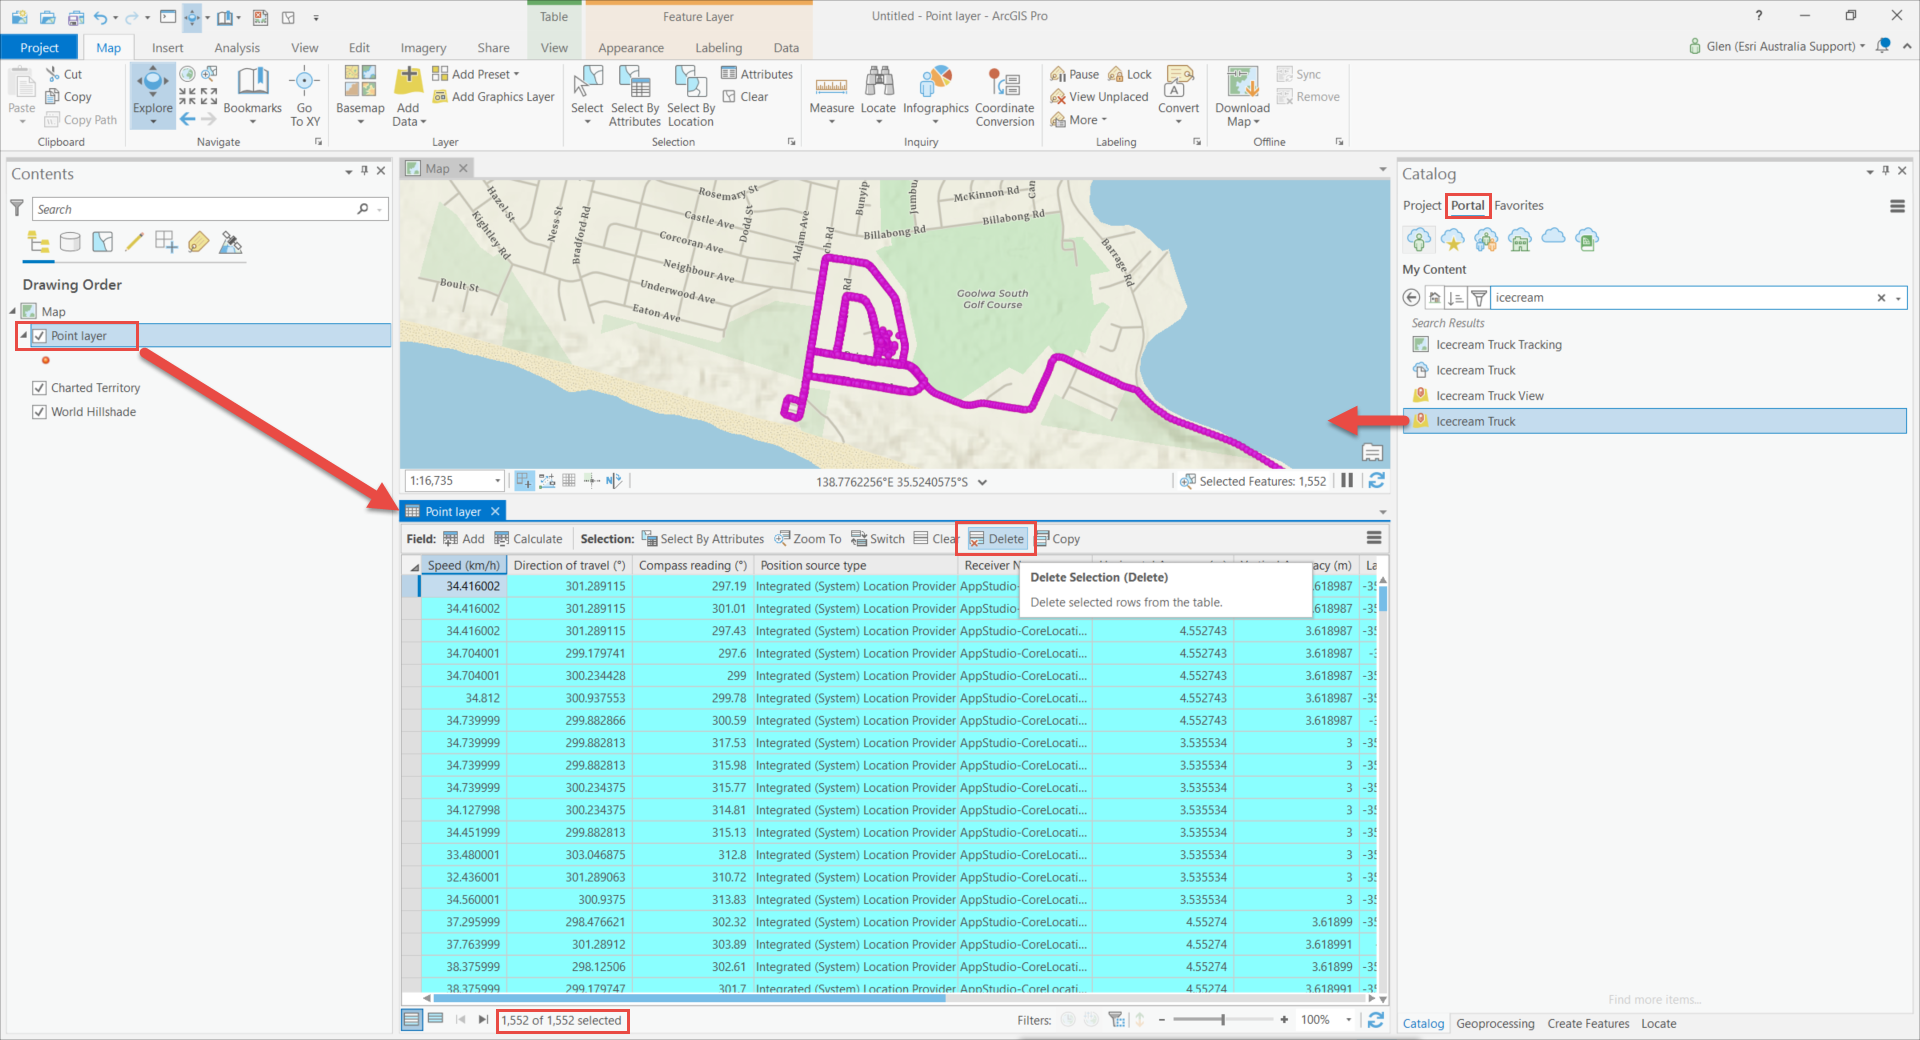Open Coordinate Conversion tool
The height and width of the screenshot is (1040, 1920).
1004,95
